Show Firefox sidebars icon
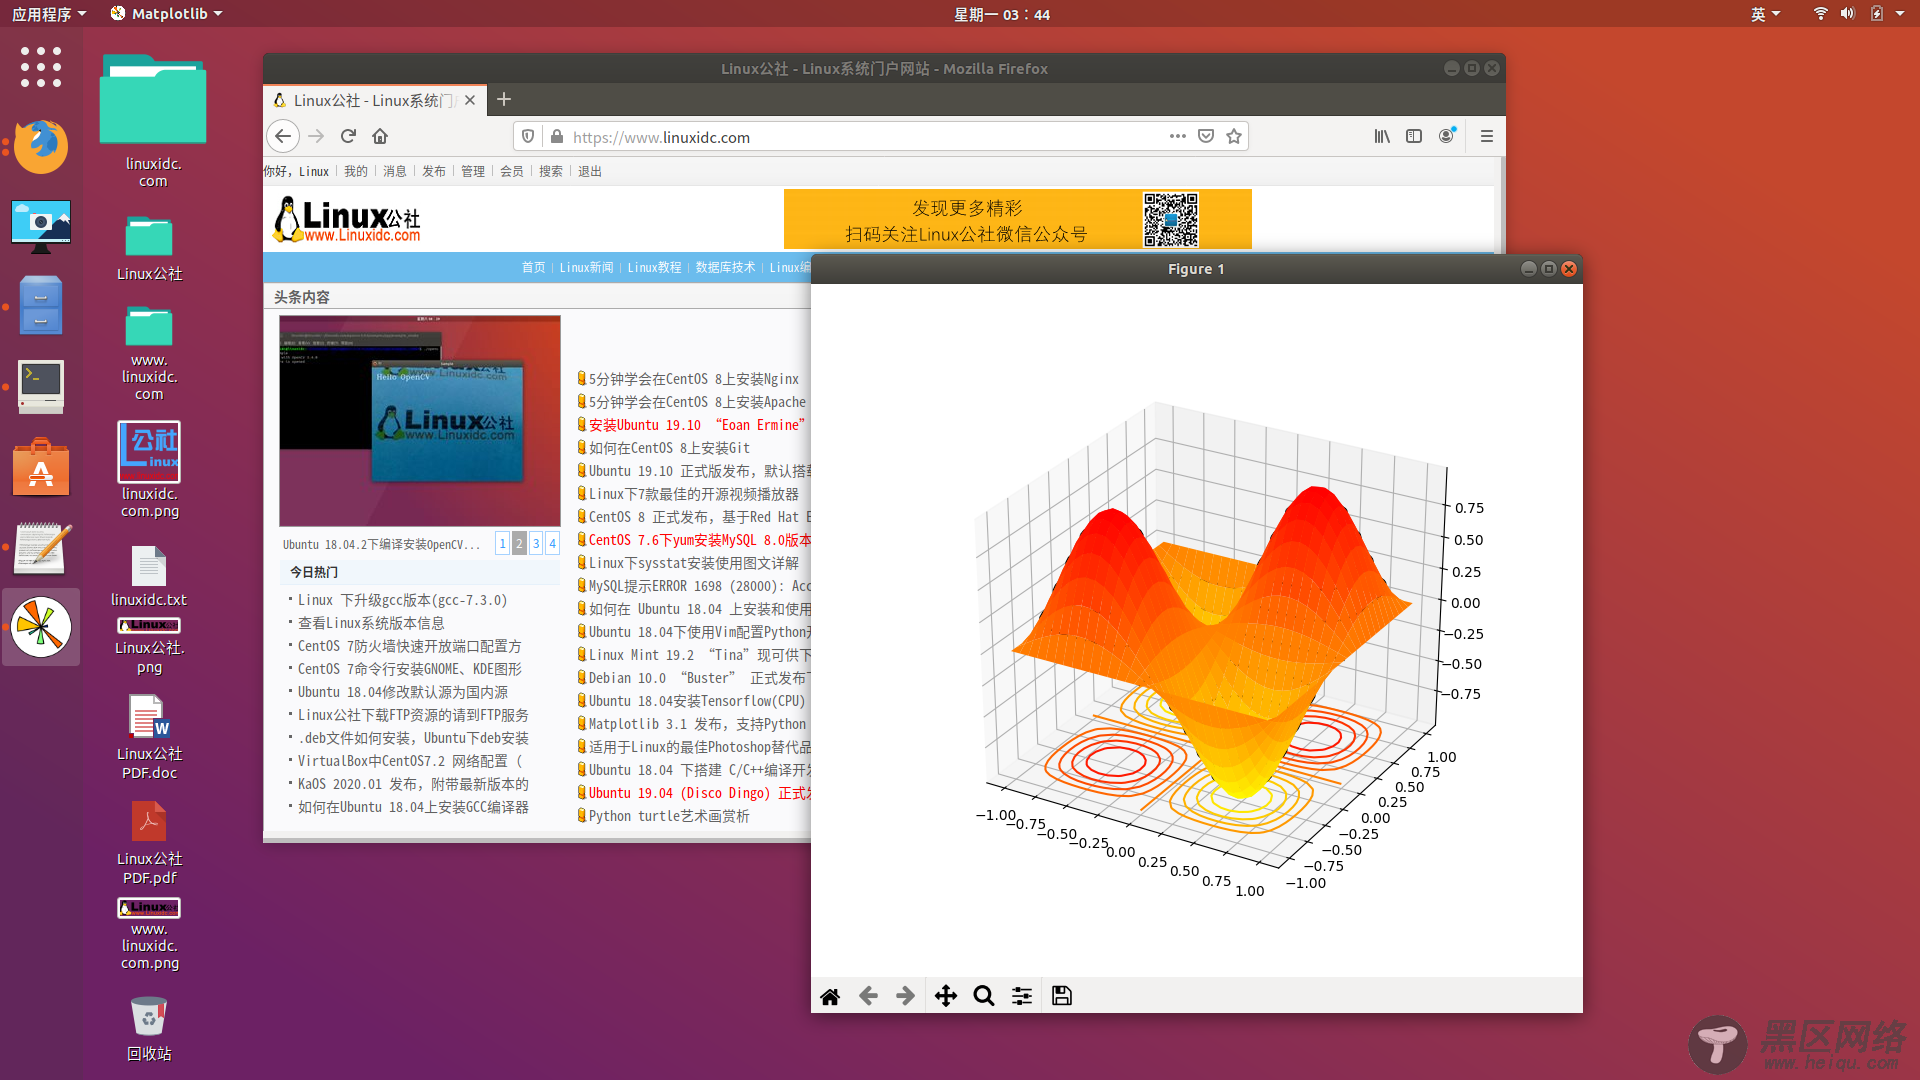The width and height of the screenshot is (1920, 1080). (1414, 136)
